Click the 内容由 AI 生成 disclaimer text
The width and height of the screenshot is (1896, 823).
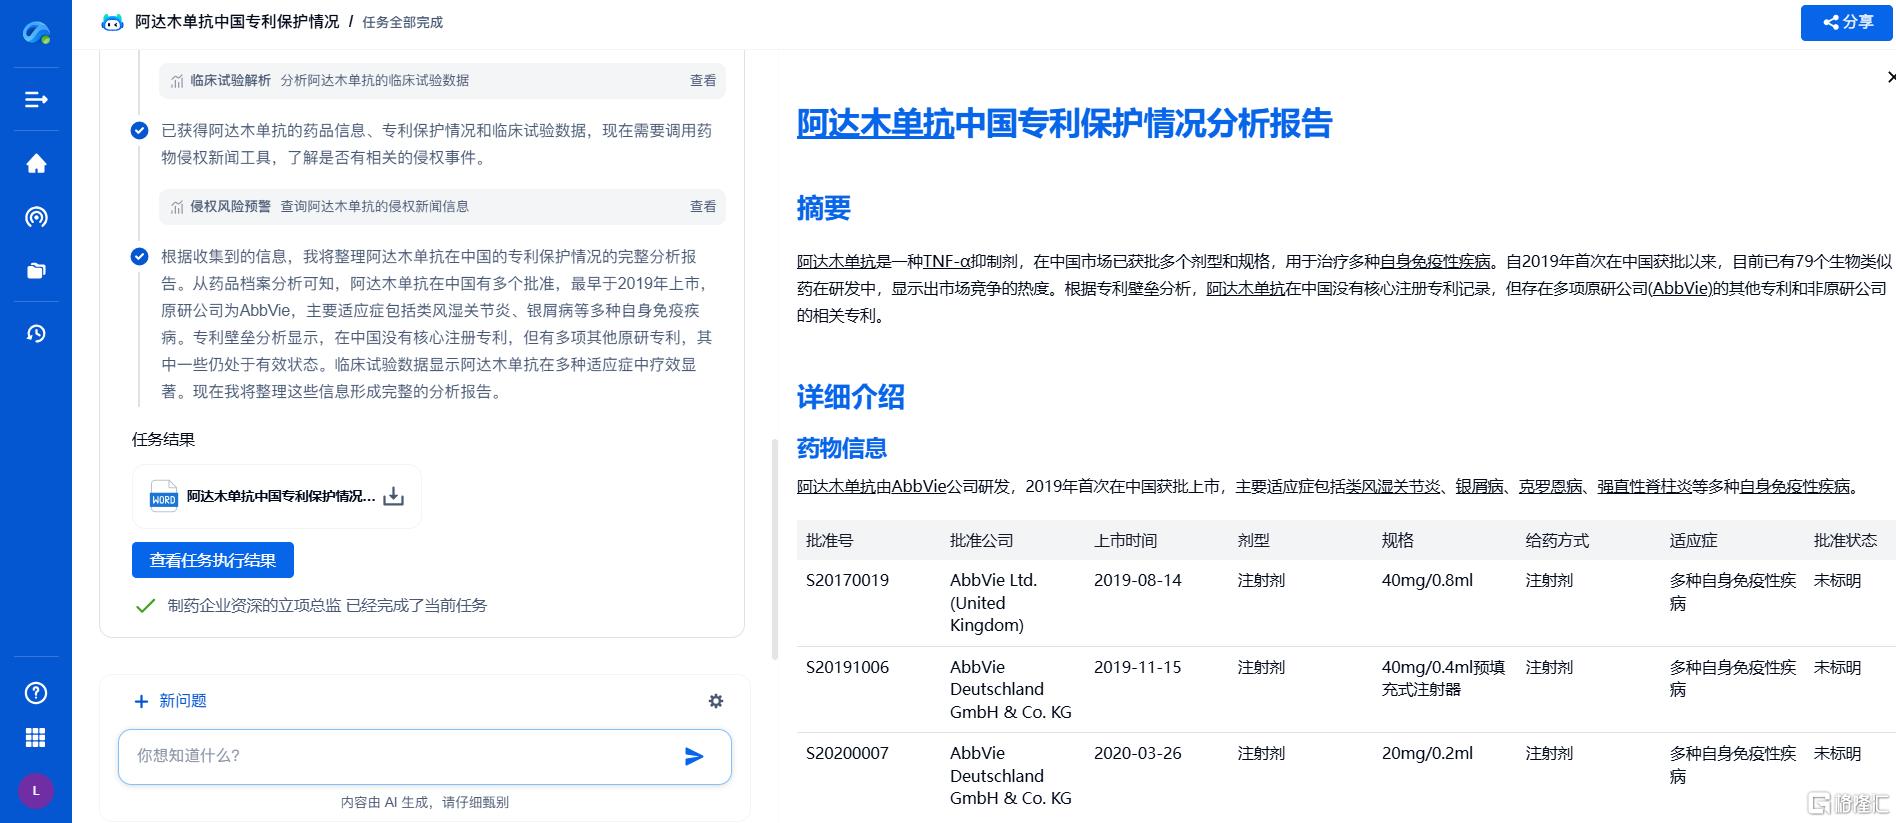[x=425, y=802]
